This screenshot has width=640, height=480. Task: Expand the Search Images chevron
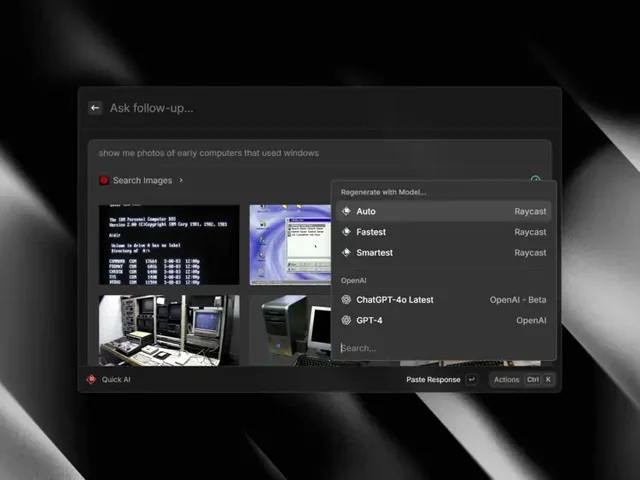tap(181, 180)
